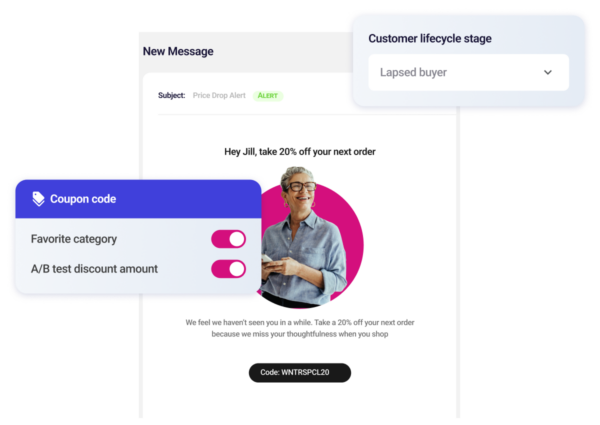Click the Coupon code panel header

(138, 199)
